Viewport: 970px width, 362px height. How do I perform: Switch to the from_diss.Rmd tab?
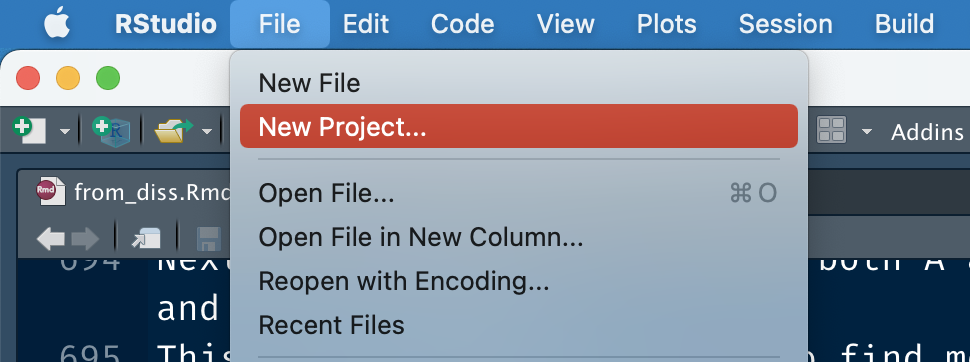(x=133, y=192)
